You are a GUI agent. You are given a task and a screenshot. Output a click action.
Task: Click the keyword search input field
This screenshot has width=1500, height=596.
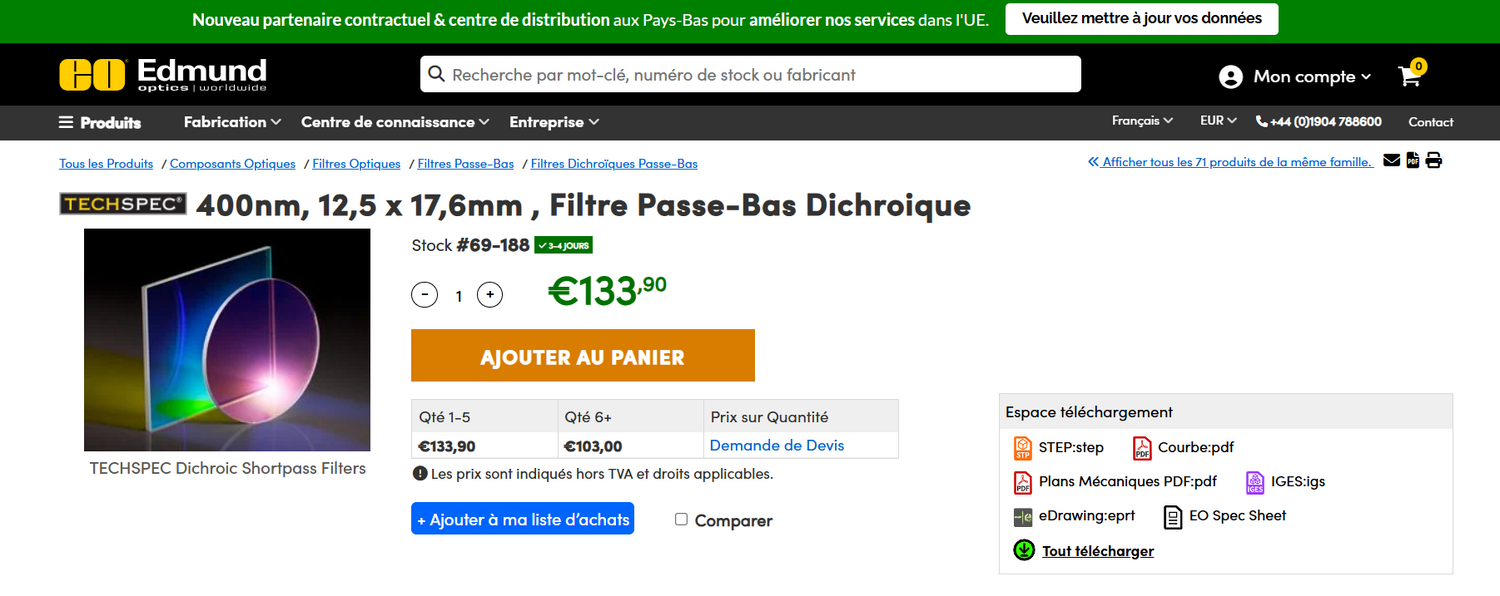click(x=750, y=75)
